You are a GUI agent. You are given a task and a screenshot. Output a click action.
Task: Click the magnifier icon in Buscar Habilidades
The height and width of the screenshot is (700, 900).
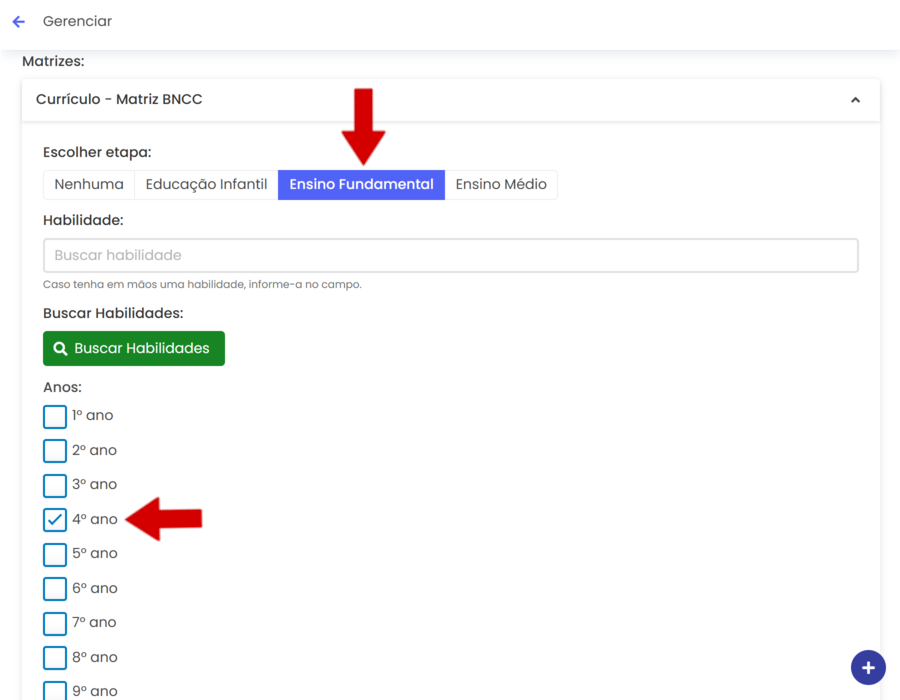(x=60, y=349)
